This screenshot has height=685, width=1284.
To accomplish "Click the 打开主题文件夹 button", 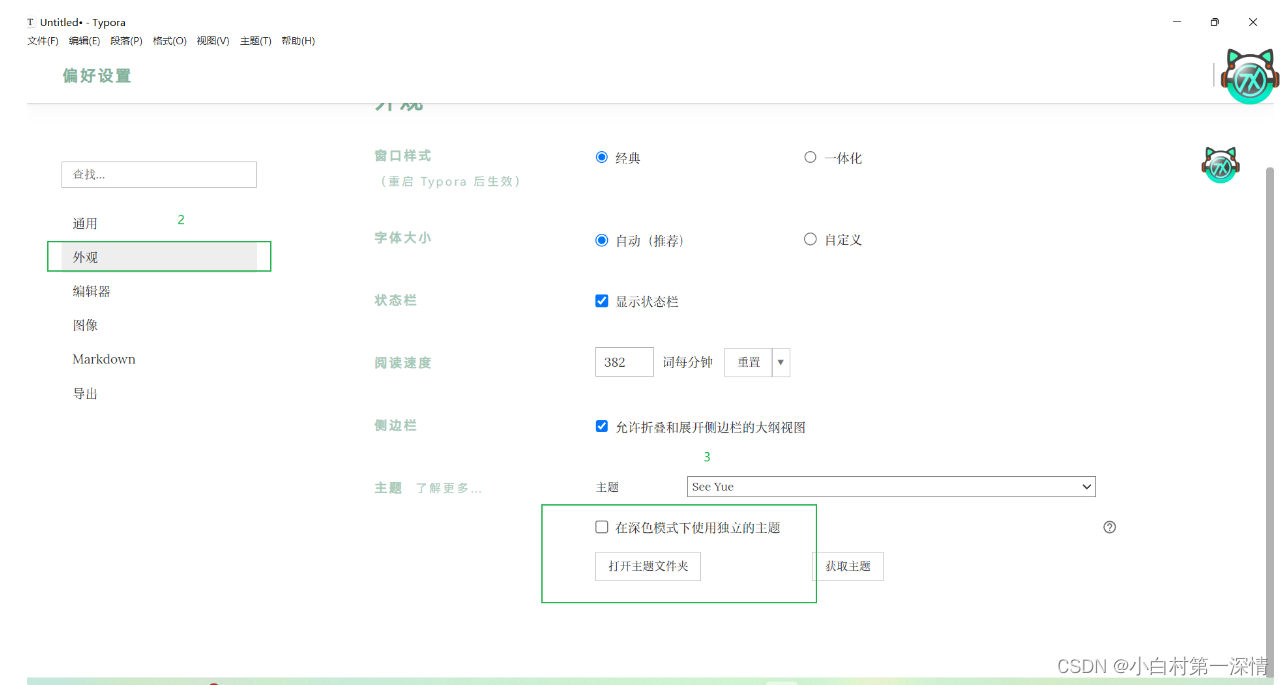I will pyautogui.click(x=648, y=566).
